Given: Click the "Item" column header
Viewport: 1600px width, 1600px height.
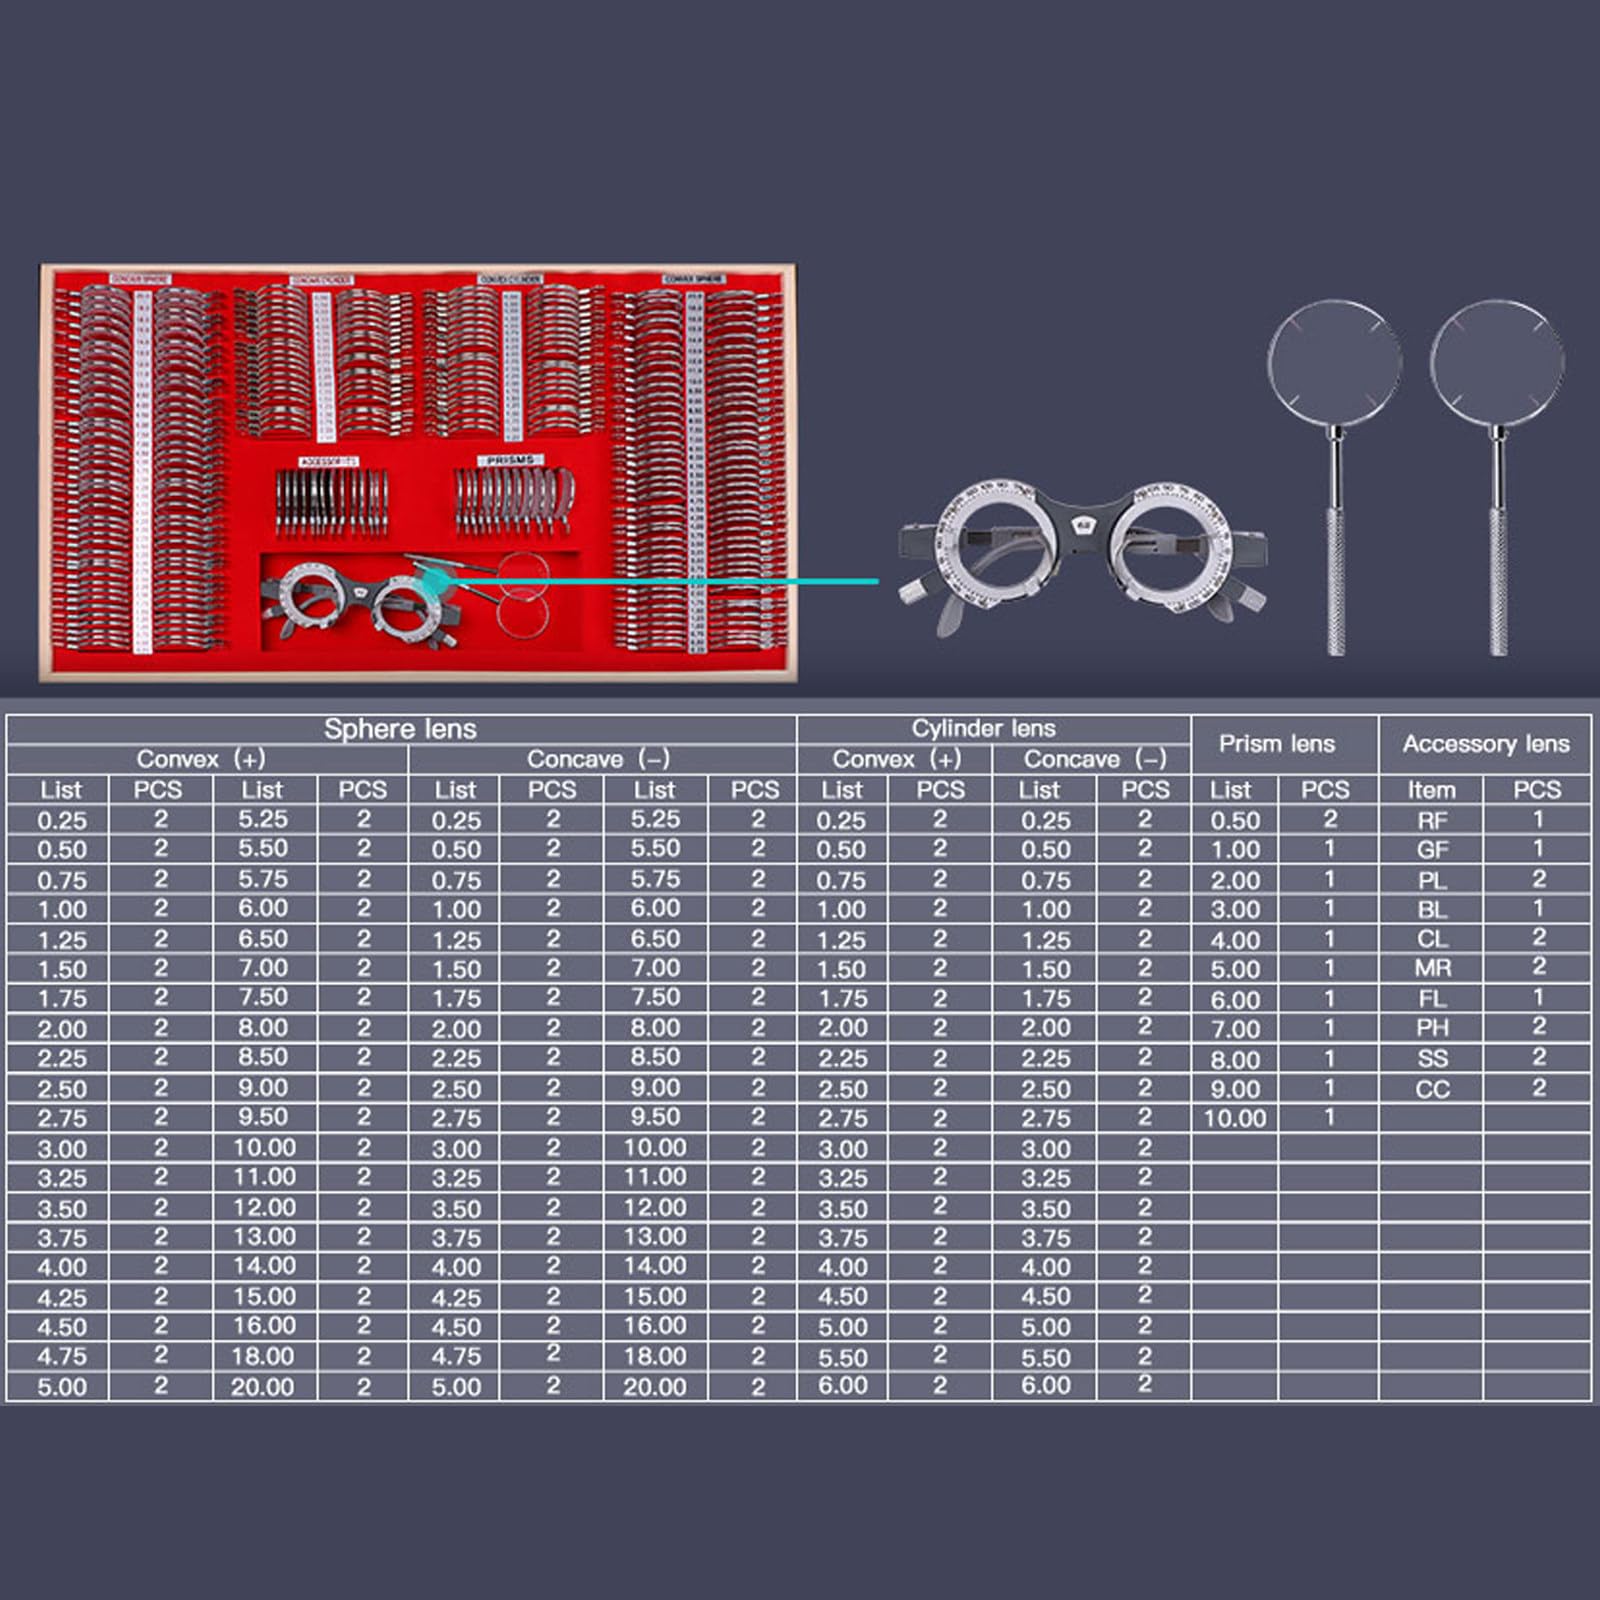Looking at the screenshot, I should (x=1431, y=790).
